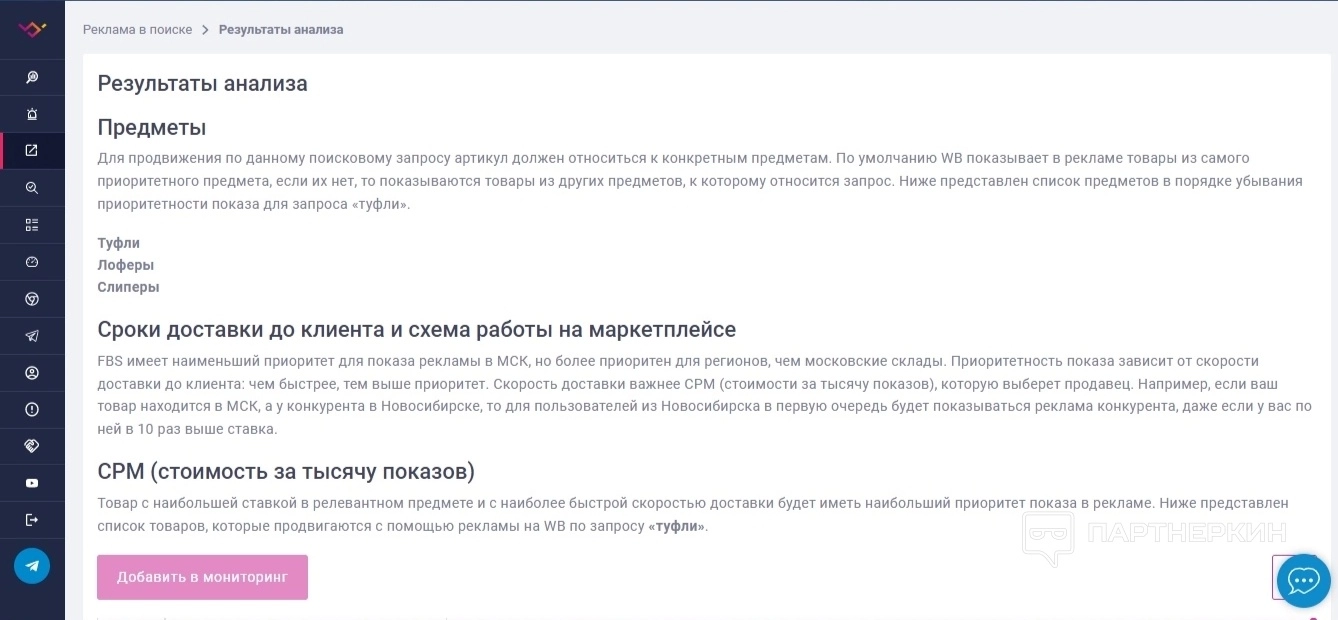
Task: Select the active external-link icon in sidebar
Action: (32, 151)
